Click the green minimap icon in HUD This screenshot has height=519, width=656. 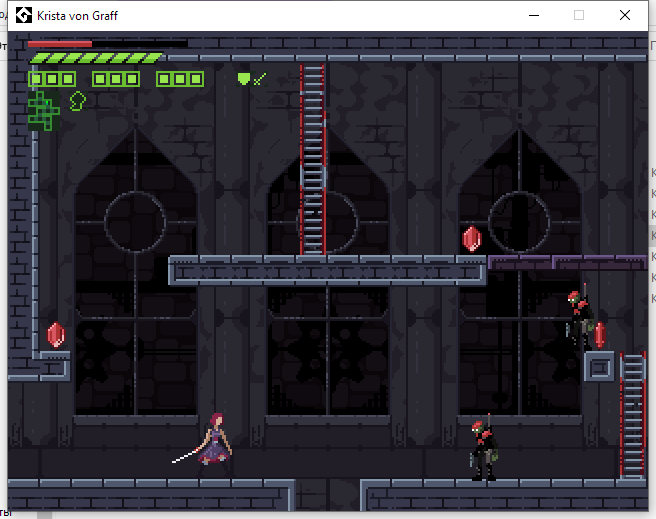point(43,109)
